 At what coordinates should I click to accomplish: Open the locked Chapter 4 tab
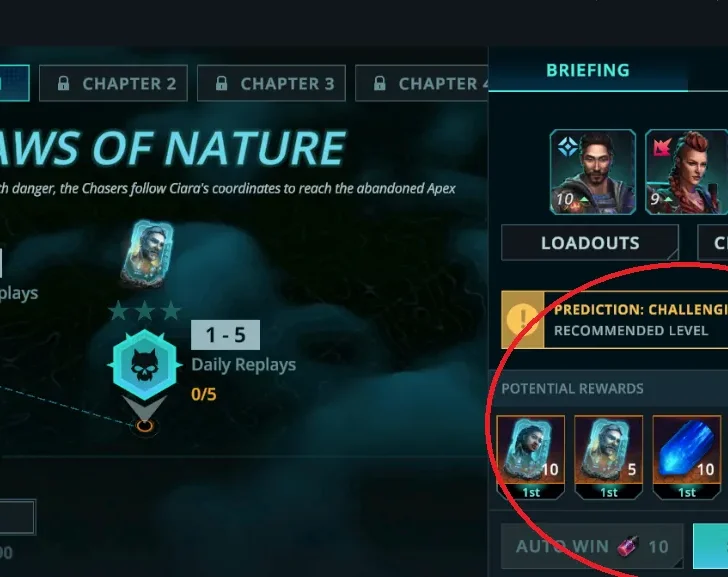tap(422, 84)
